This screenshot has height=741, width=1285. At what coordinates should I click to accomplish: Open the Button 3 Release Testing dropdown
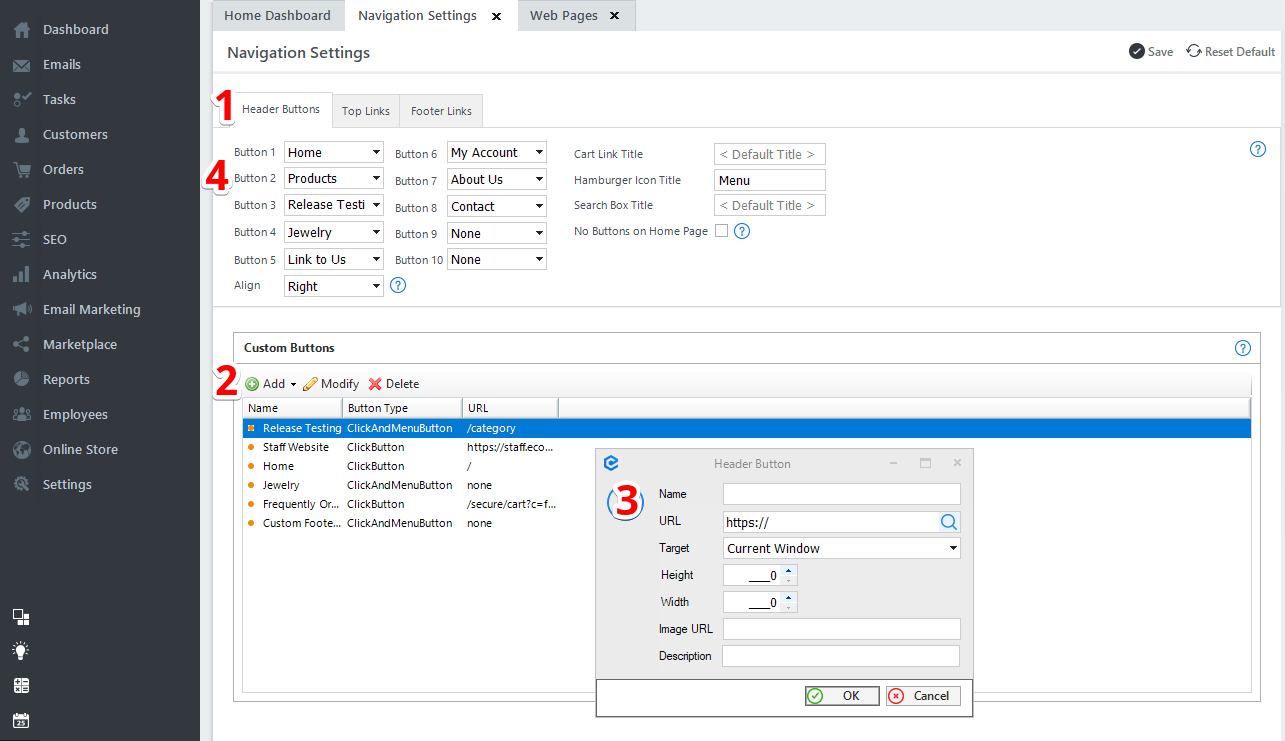coord(334,205)
